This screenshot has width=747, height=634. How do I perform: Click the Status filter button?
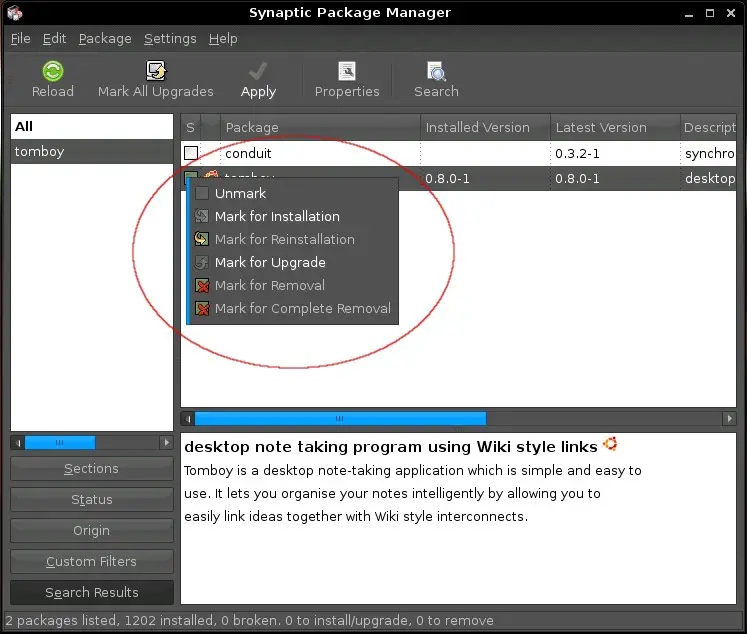coord(91,500)
